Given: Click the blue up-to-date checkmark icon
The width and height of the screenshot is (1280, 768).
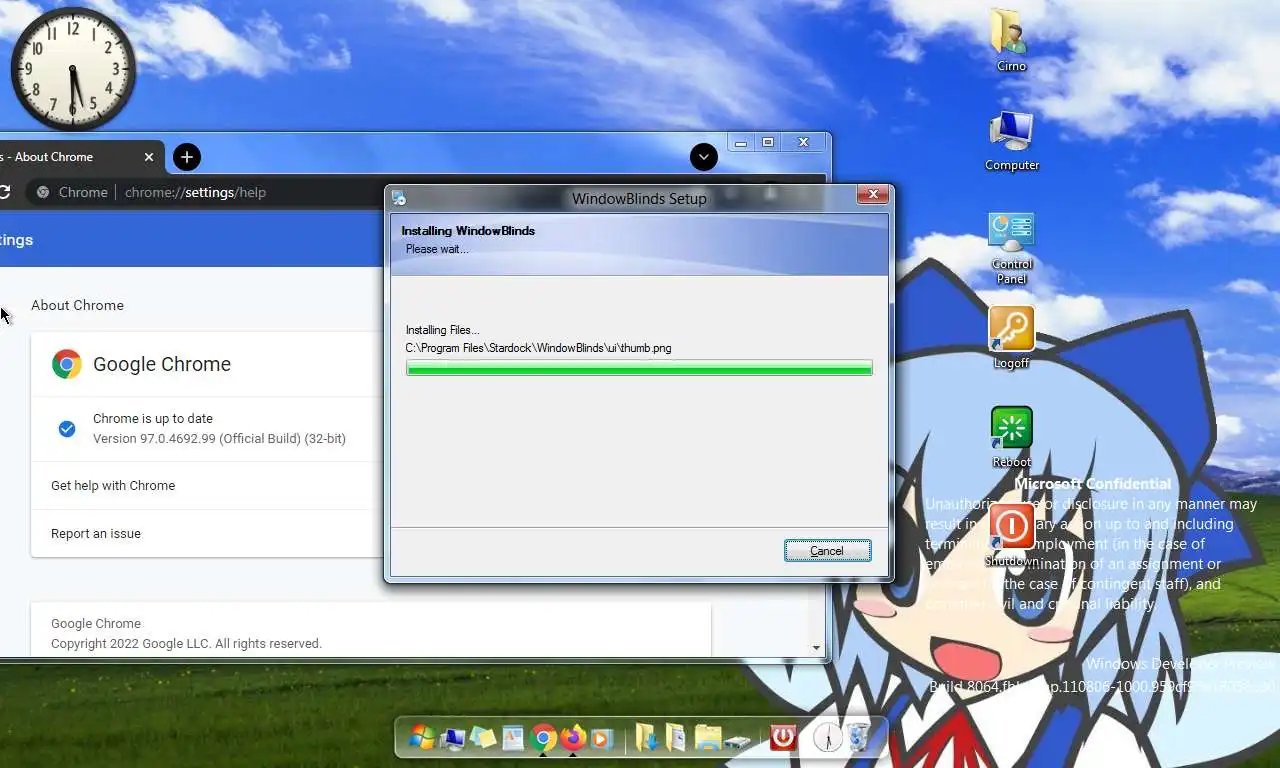Looking at the screenshot, I should click(x=67, y=428).
